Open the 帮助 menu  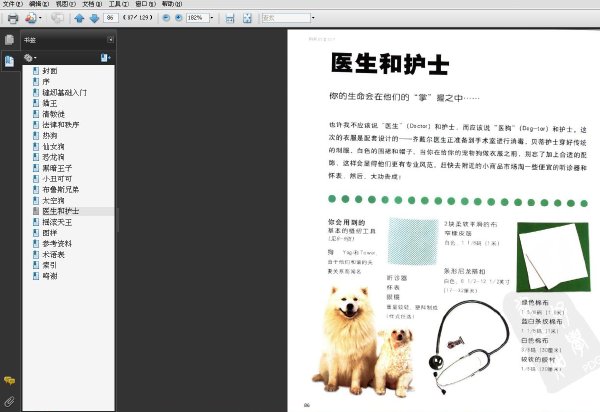click(172, 4)
